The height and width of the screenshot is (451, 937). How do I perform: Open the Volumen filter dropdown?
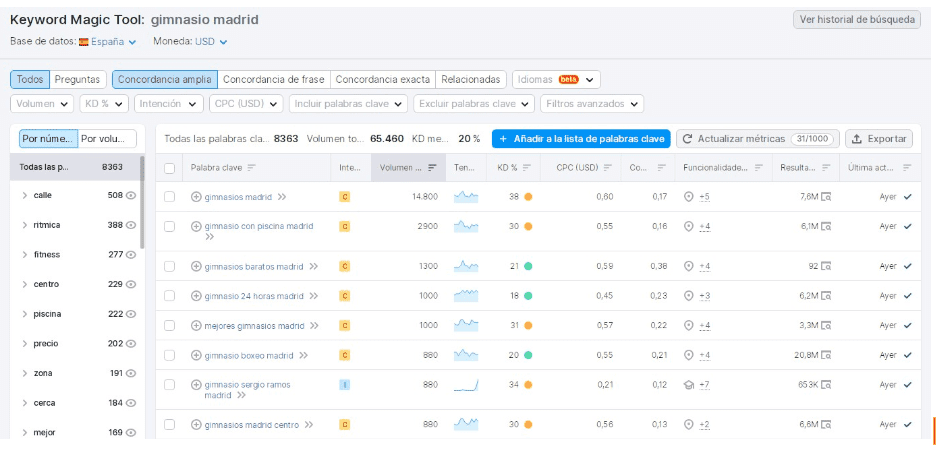pyautogui.click(x=42, y=104)
